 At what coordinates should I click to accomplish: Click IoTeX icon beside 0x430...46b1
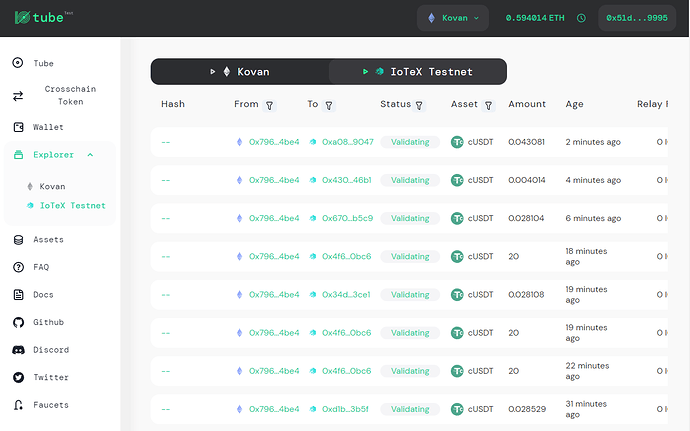coord(313,180)
